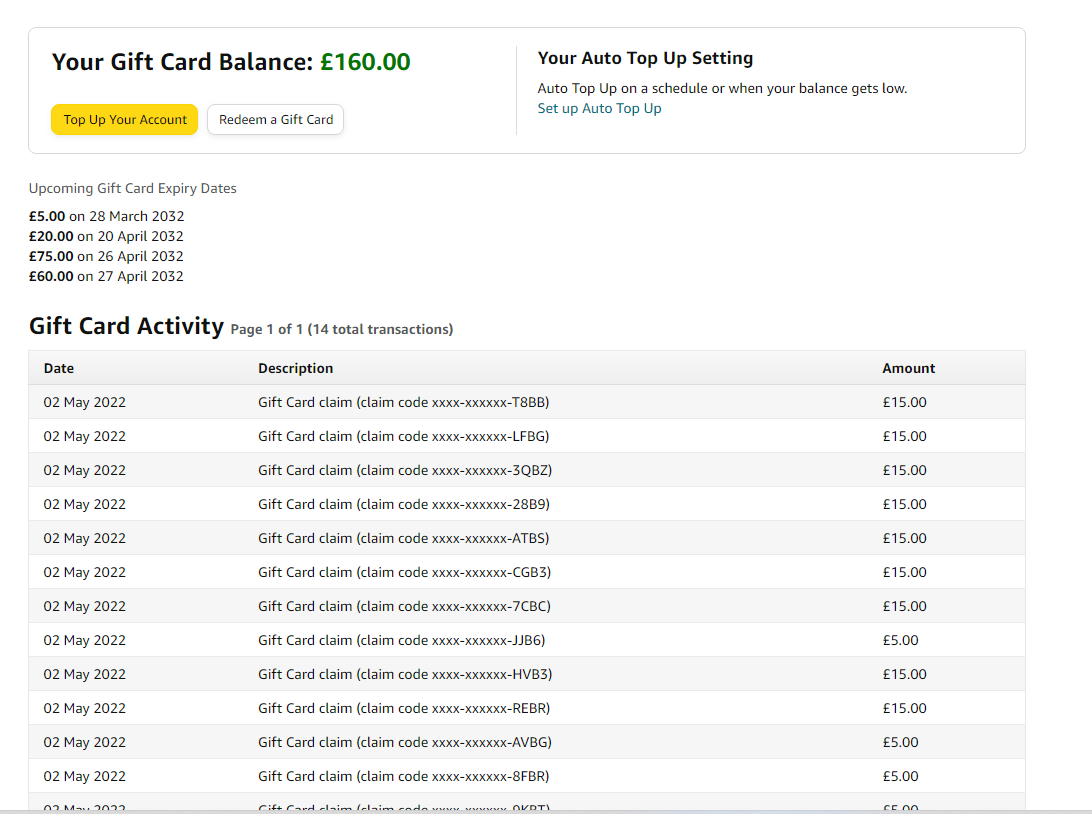Click the £160.00 gift card balance amount
Image resolution: width=1092 pixels, height=814 pixels.
365,62
